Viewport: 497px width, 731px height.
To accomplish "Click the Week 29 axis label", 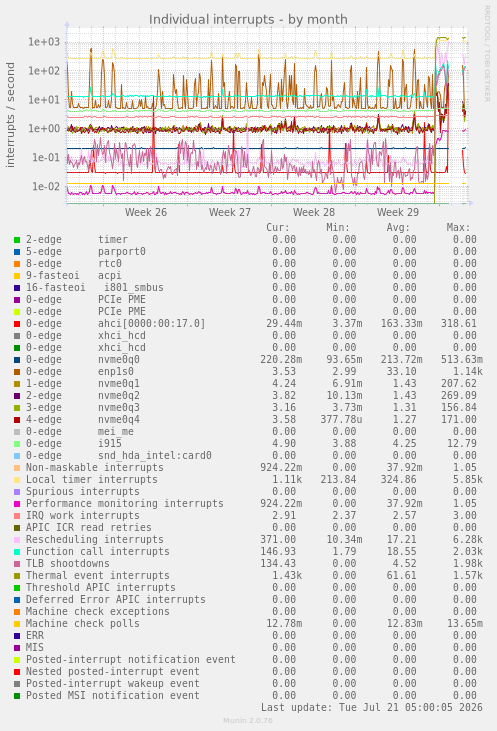I will click(x=398, y=212).
